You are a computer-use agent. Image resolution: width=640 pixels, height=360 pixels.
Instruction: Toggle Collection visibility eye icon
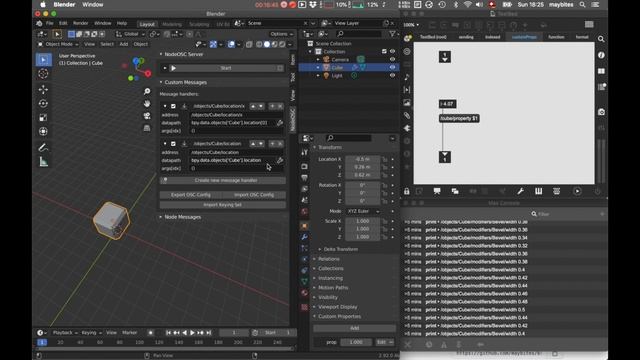click(x=392, y=51)
